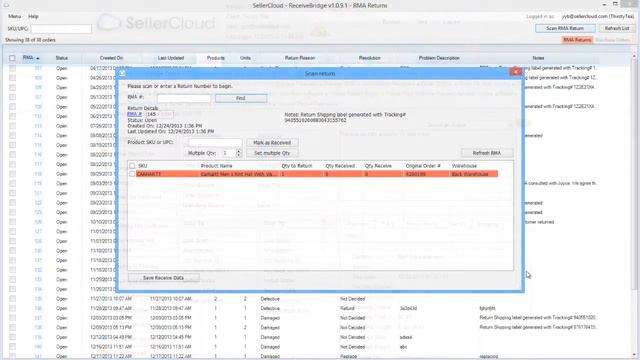Click the Original Order # column header
The image size is (640, 360).
(x=423, y=166)
